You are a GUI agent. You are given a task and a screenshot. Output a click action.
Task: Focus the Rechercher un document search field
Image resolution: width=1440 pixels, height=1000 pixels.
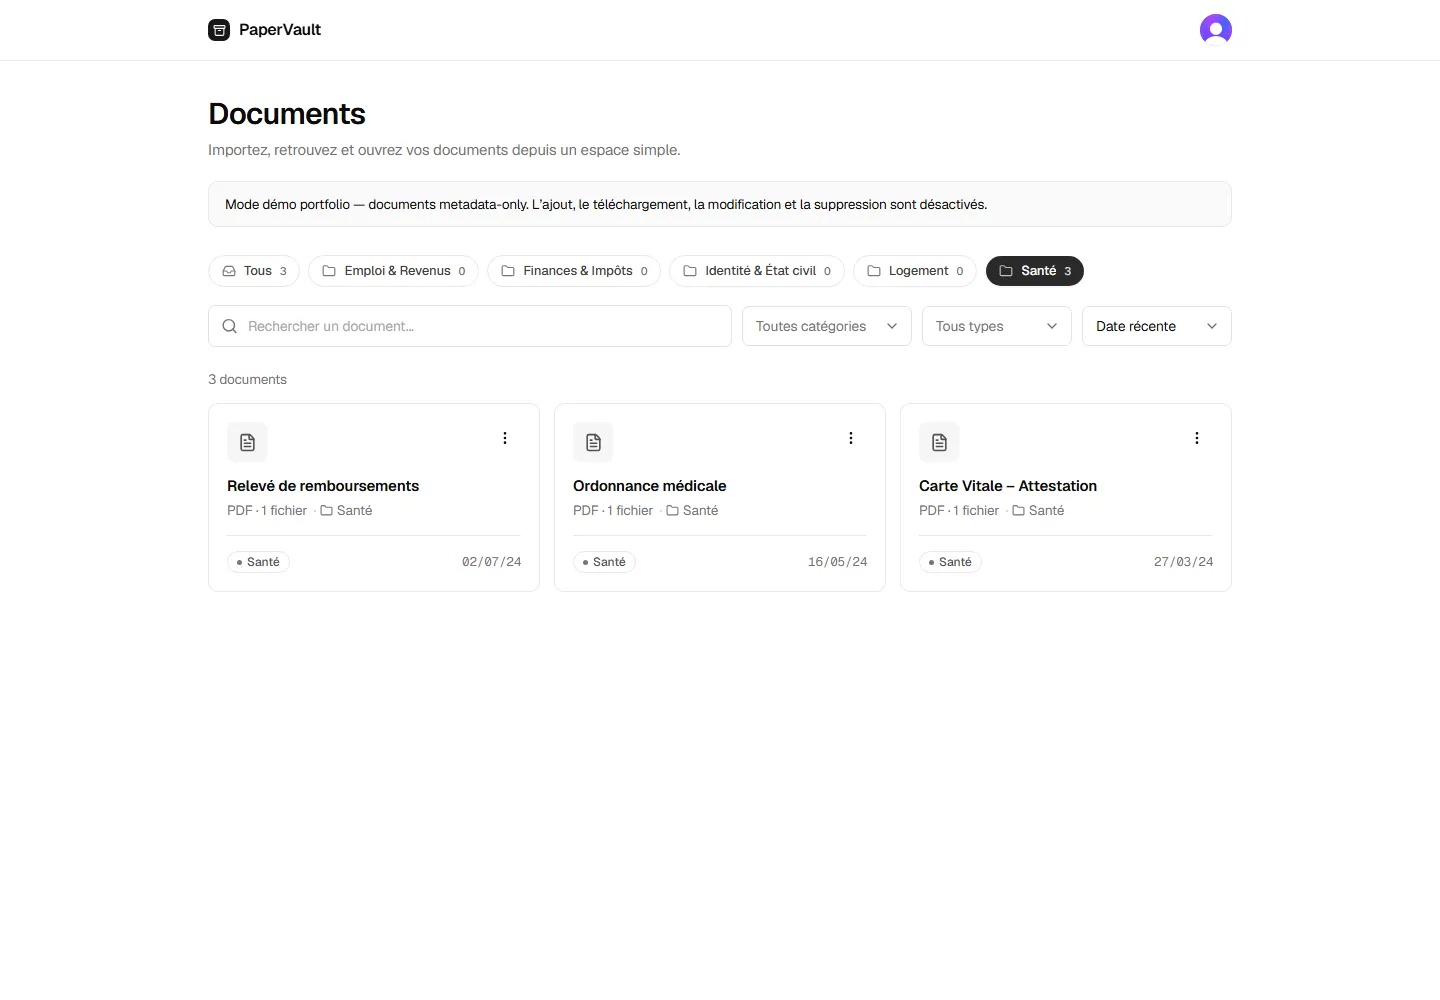(470, 326)
